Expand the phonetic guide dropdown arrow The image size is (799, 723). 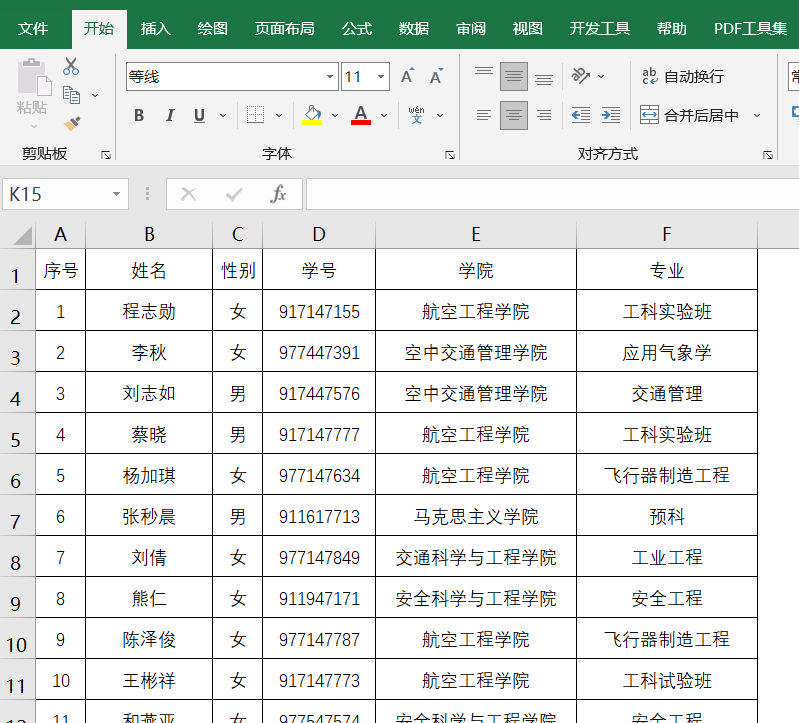pyautogui.click(x=440, y=116)
